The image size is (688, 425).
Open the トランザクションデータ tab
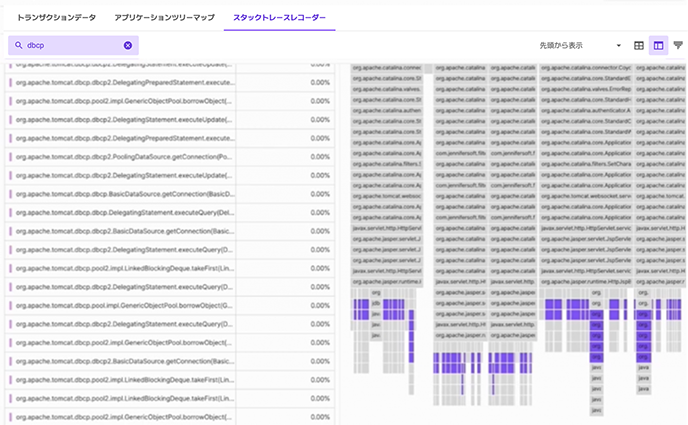click(56, 17)
